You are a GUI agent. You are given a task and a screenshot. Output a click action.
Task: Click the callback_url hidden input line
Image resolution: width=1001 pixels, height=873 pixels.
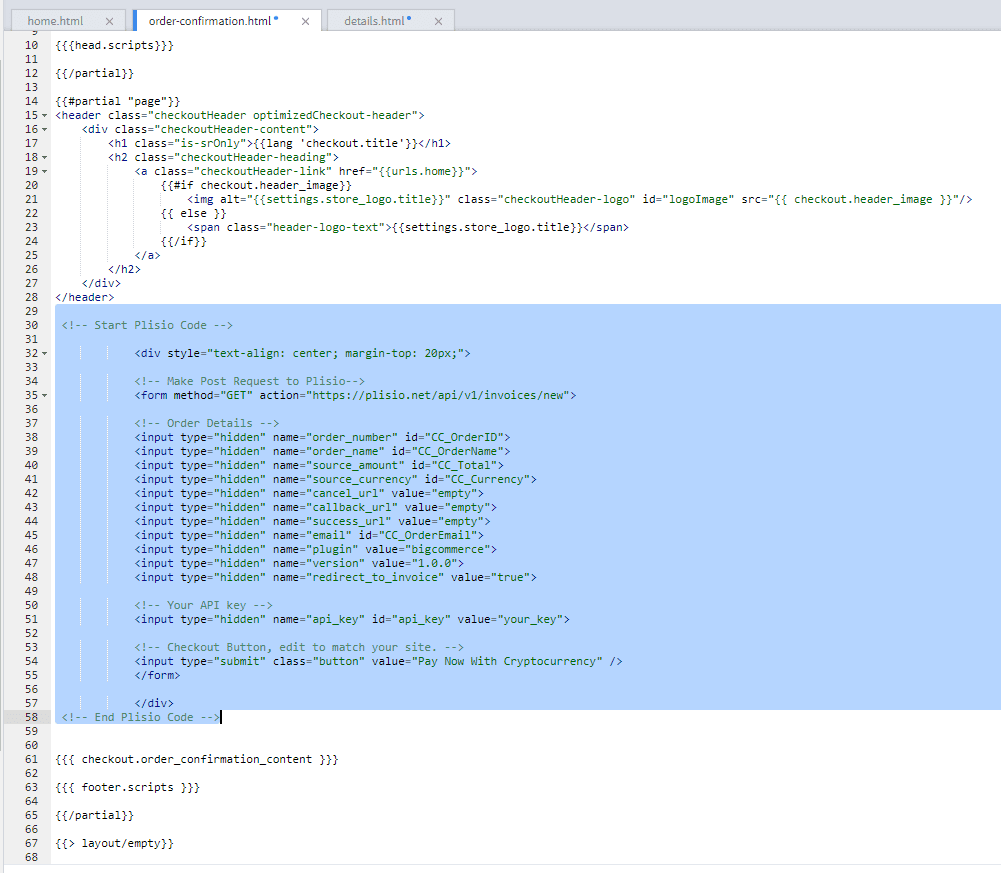pyautogui.click(x=315, y=508)
